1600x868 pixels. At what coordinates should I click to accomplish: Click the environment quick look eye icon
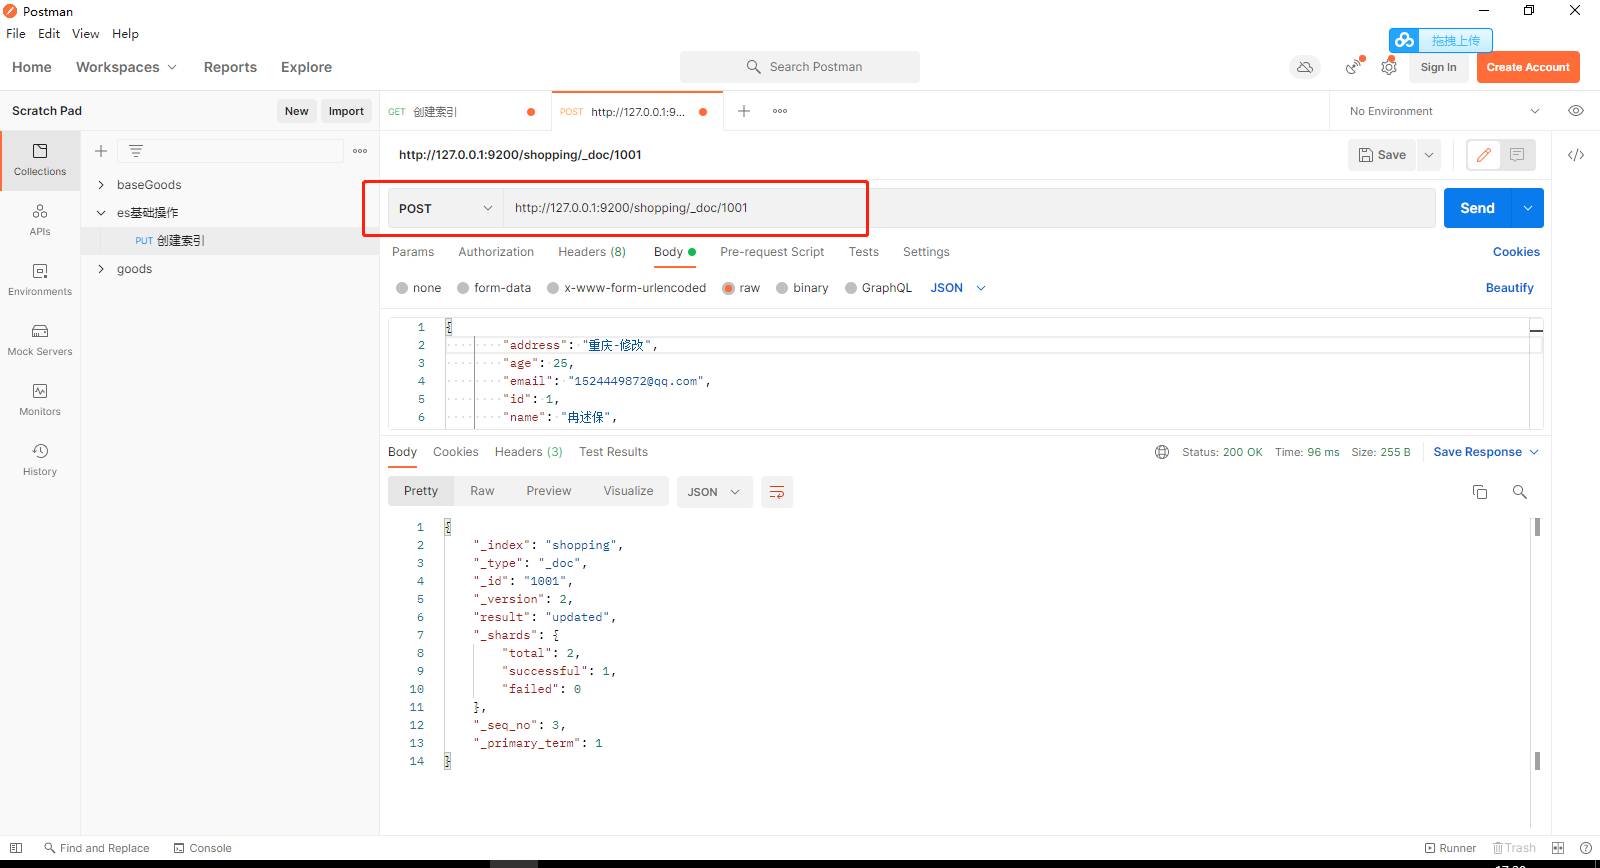click(1576, 111)
